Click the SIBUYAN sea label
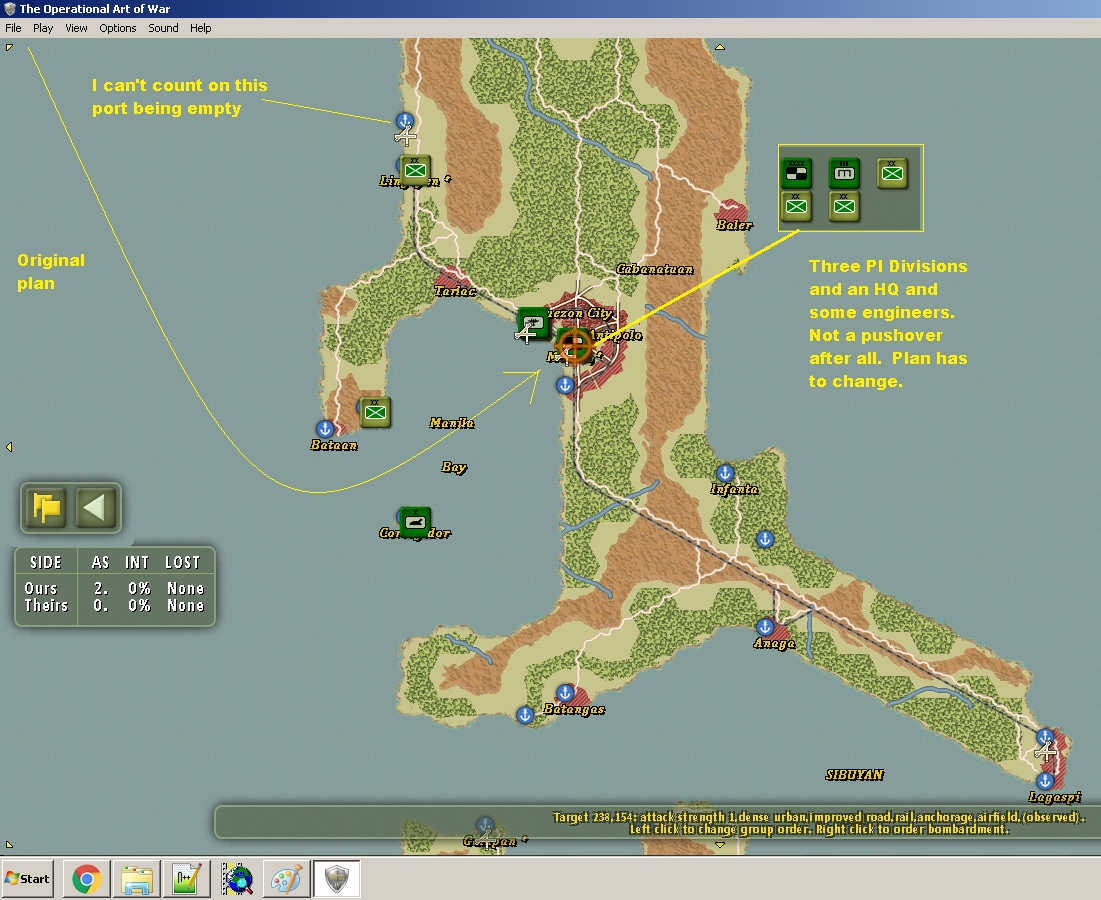Screen dimensions: 1101x900 (854, 775)
